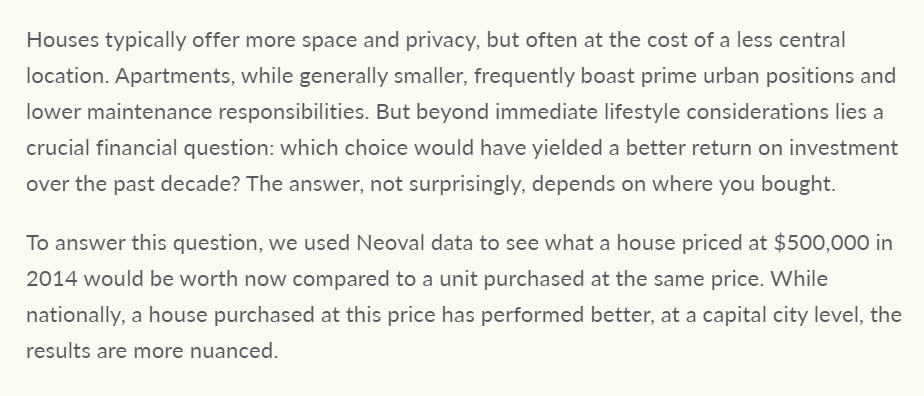The width and height of the screenshot is (924, 396).
Task: Click the "$500,000" price figure
Action: click(x=822, y=243)
